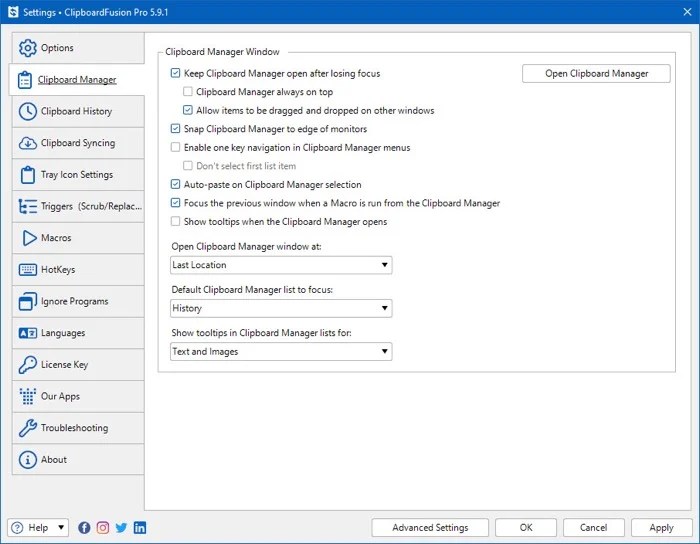Click the Advanced Settings button
Viewport: 700px width, 544px height.
pyautogui.click(x=430, y=527)
